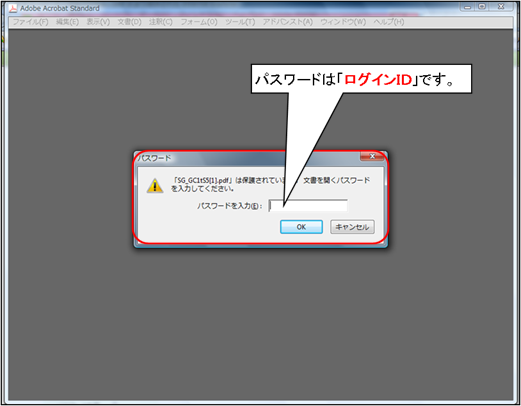Viewport: 521px width, 406px height.
Task: Minimize the Adobe Acrobat Standard window
Action: pos(468,7)
